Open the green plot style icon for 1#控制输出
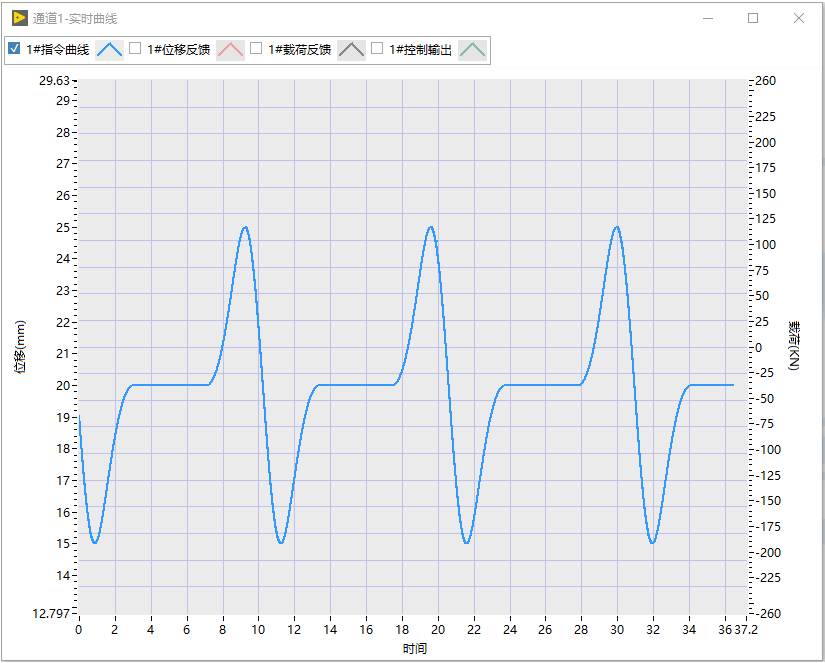 (472, 50)
